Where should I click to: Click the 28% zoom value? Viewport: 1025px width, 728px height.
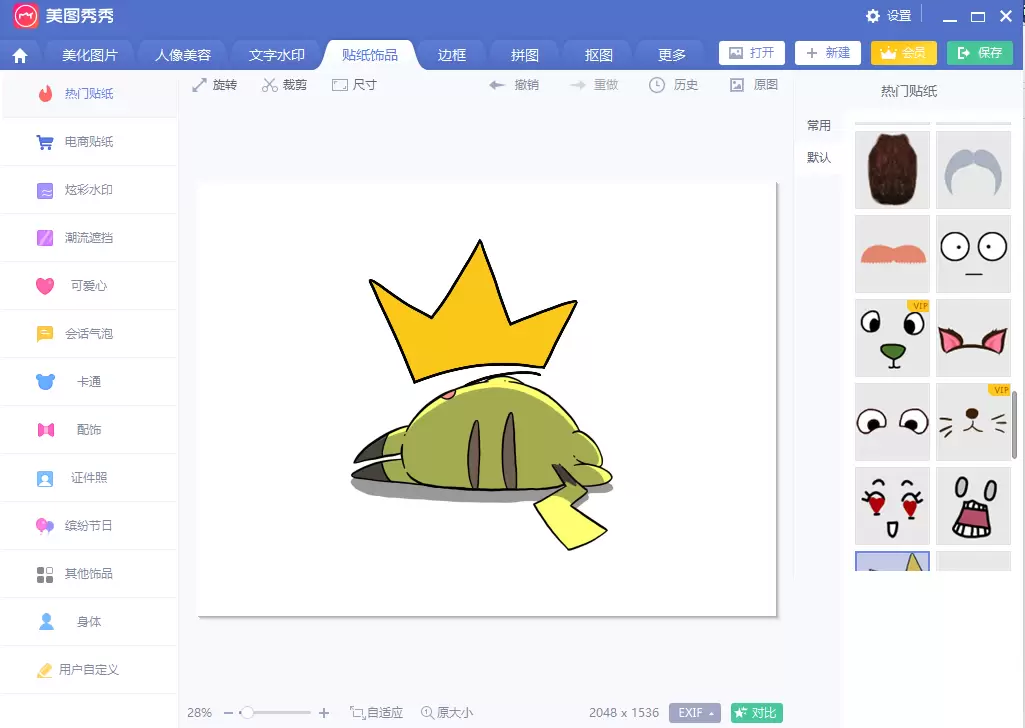click(199, 713)
